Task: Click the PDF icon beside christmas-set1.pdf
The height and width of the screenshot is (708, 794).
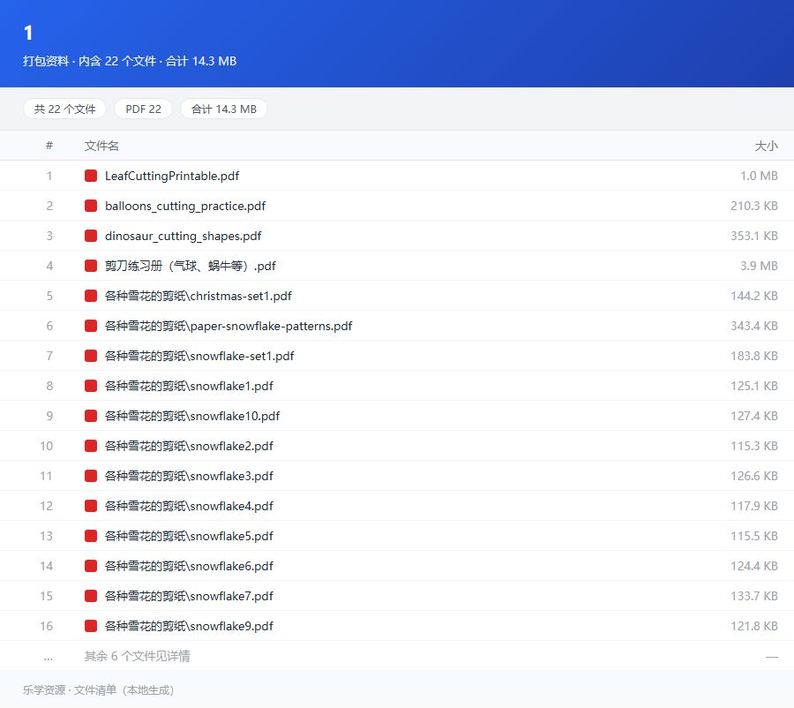Action: tap(91, 296)
